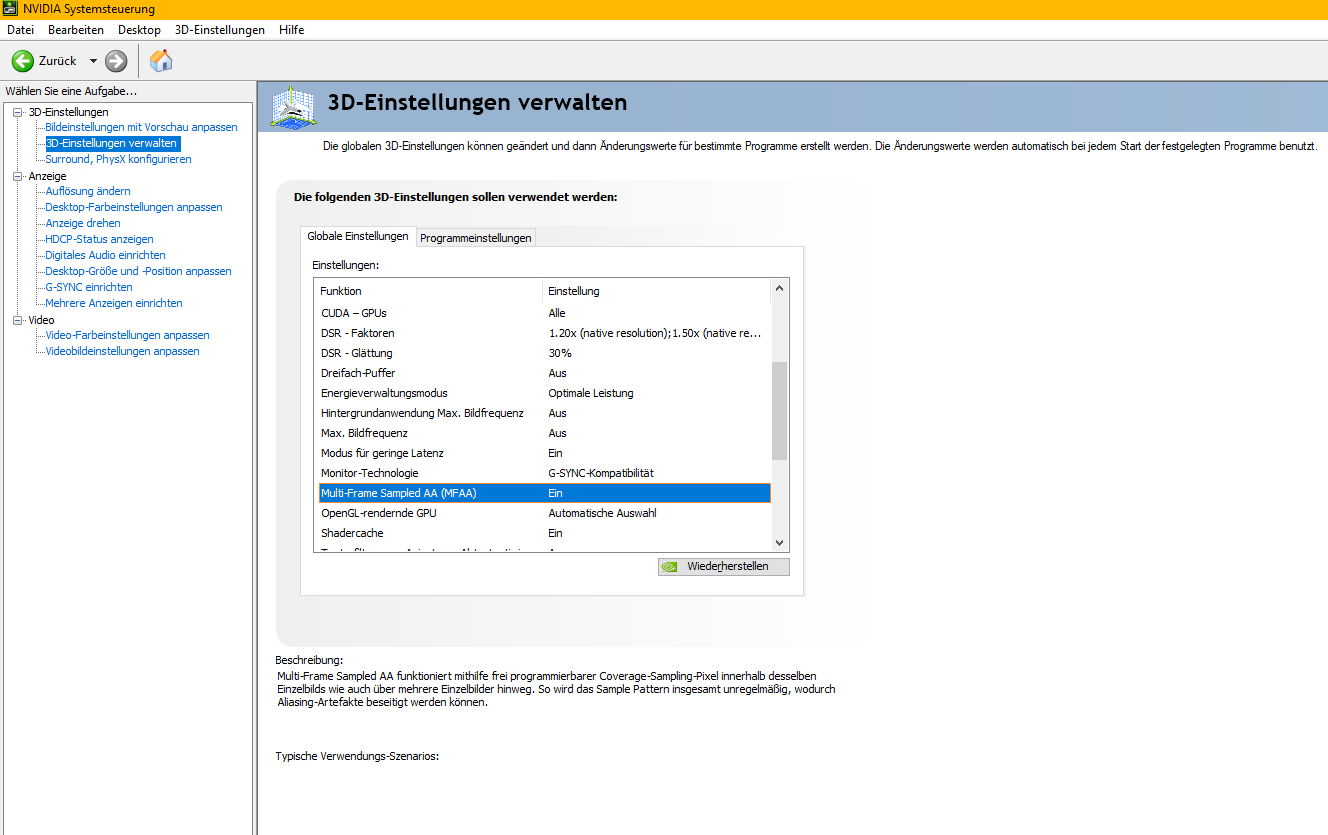Click the Wiederherstellen button
Viewport: 1328px width, 835px height.
click(723, 566)
